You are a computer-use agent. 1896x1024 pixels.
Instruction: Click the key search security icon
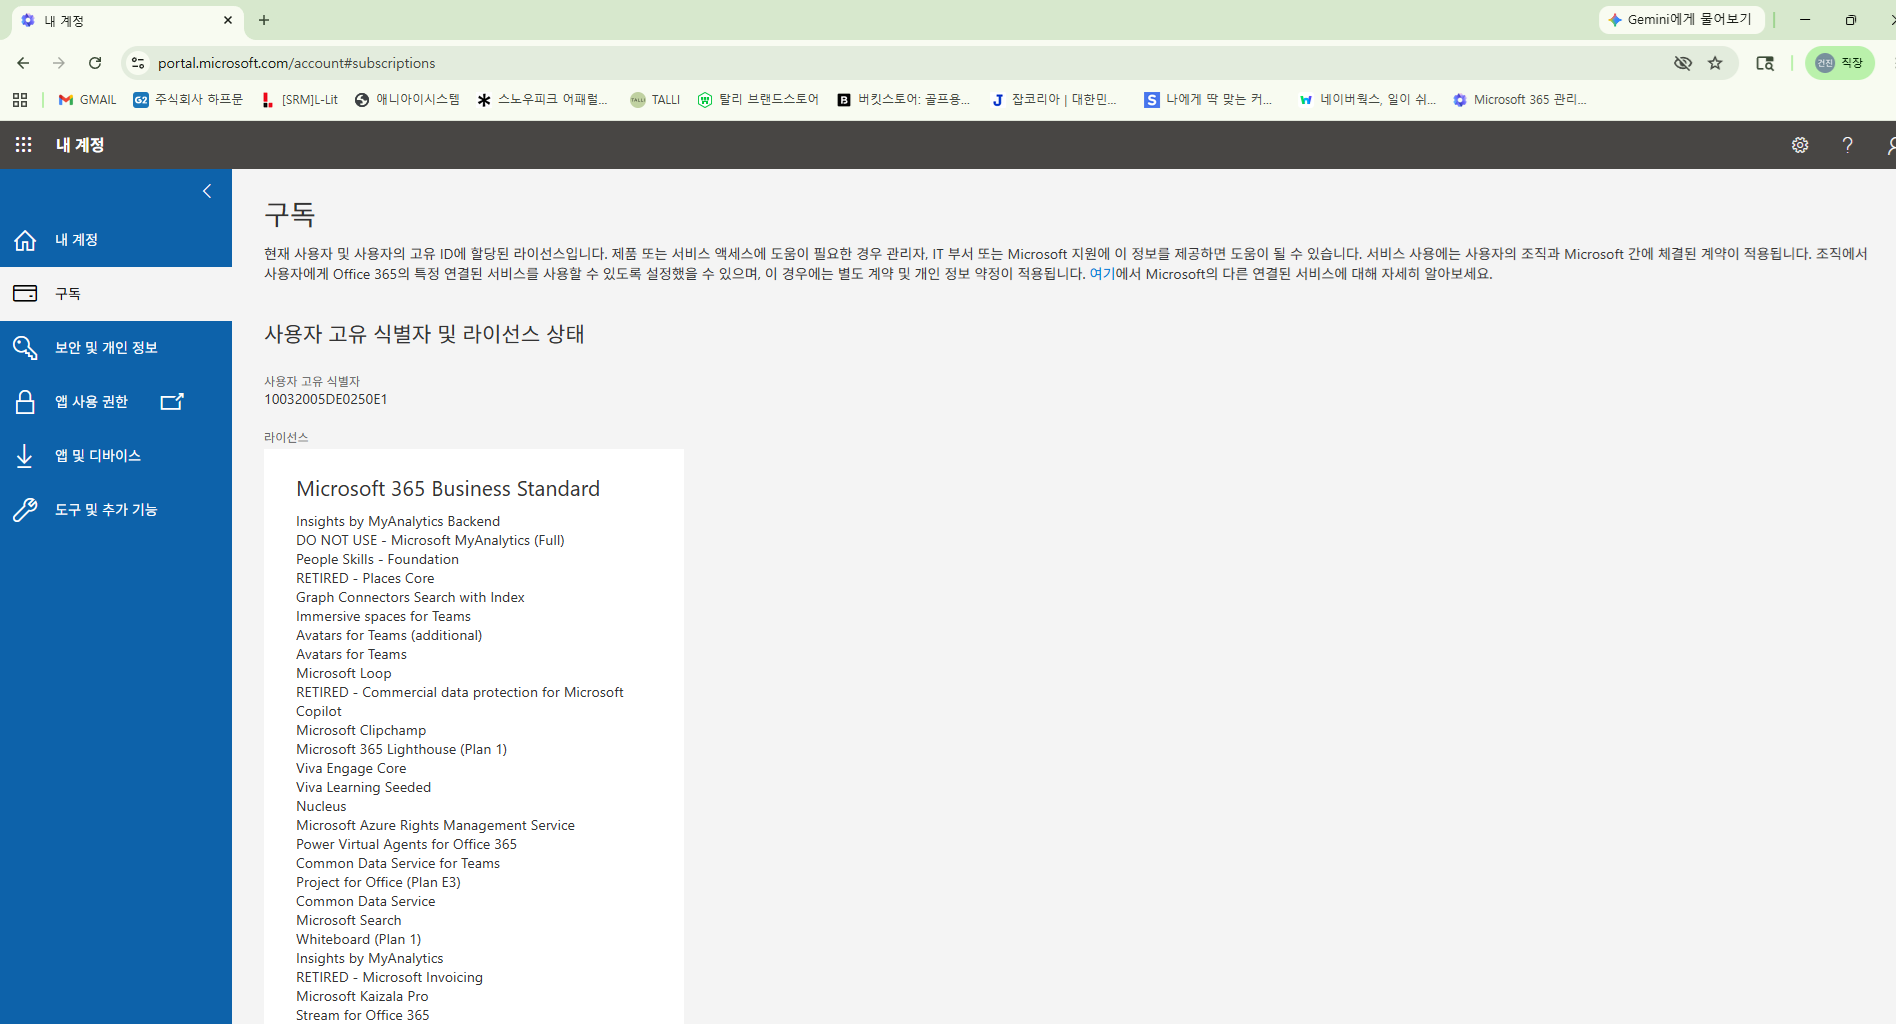coord(25,348)
